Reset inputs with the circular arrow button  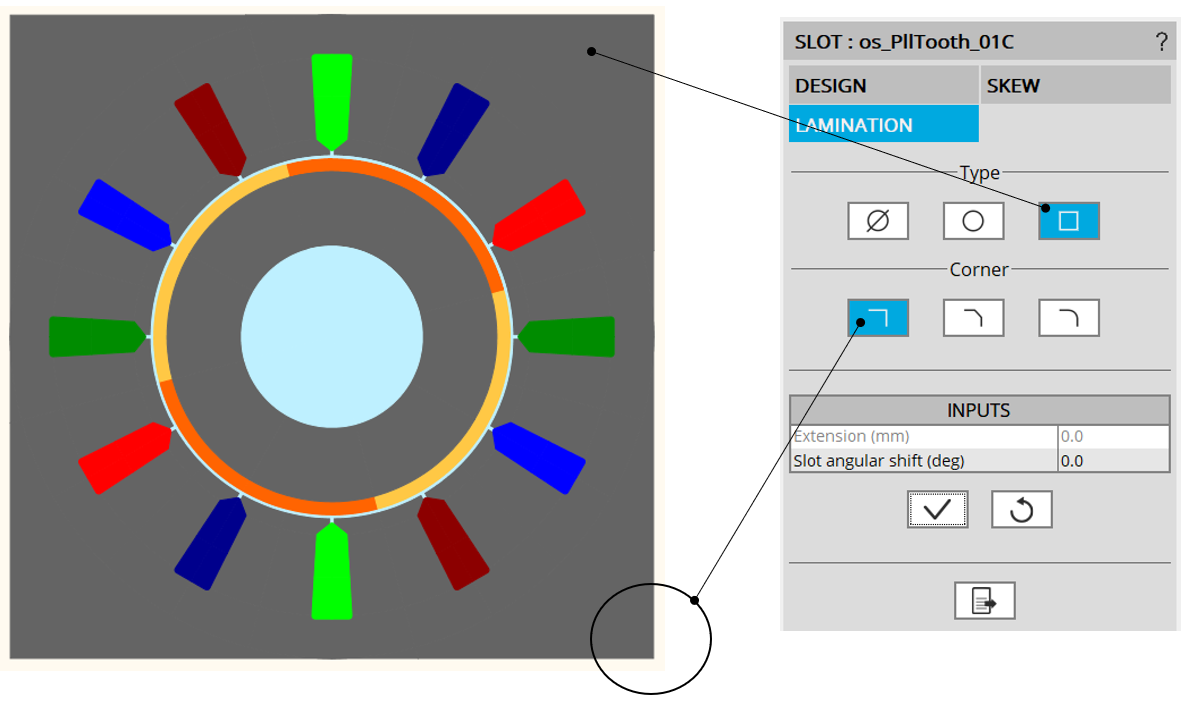point(1021,509)
